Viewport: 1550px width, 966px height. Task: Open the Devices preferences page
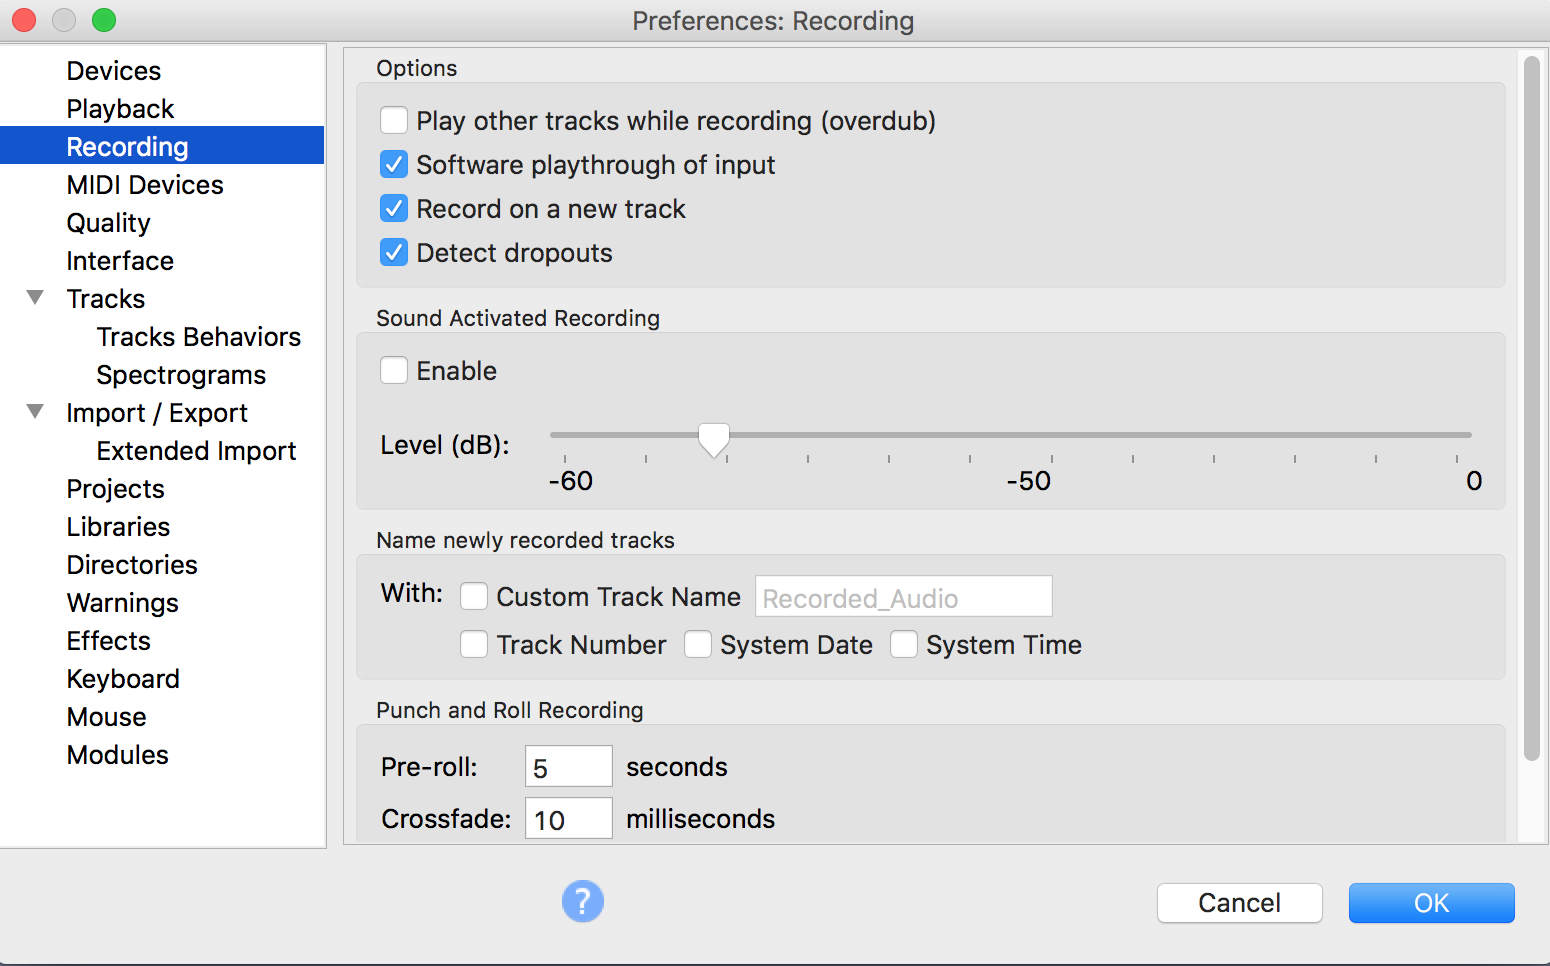point(113,71)
